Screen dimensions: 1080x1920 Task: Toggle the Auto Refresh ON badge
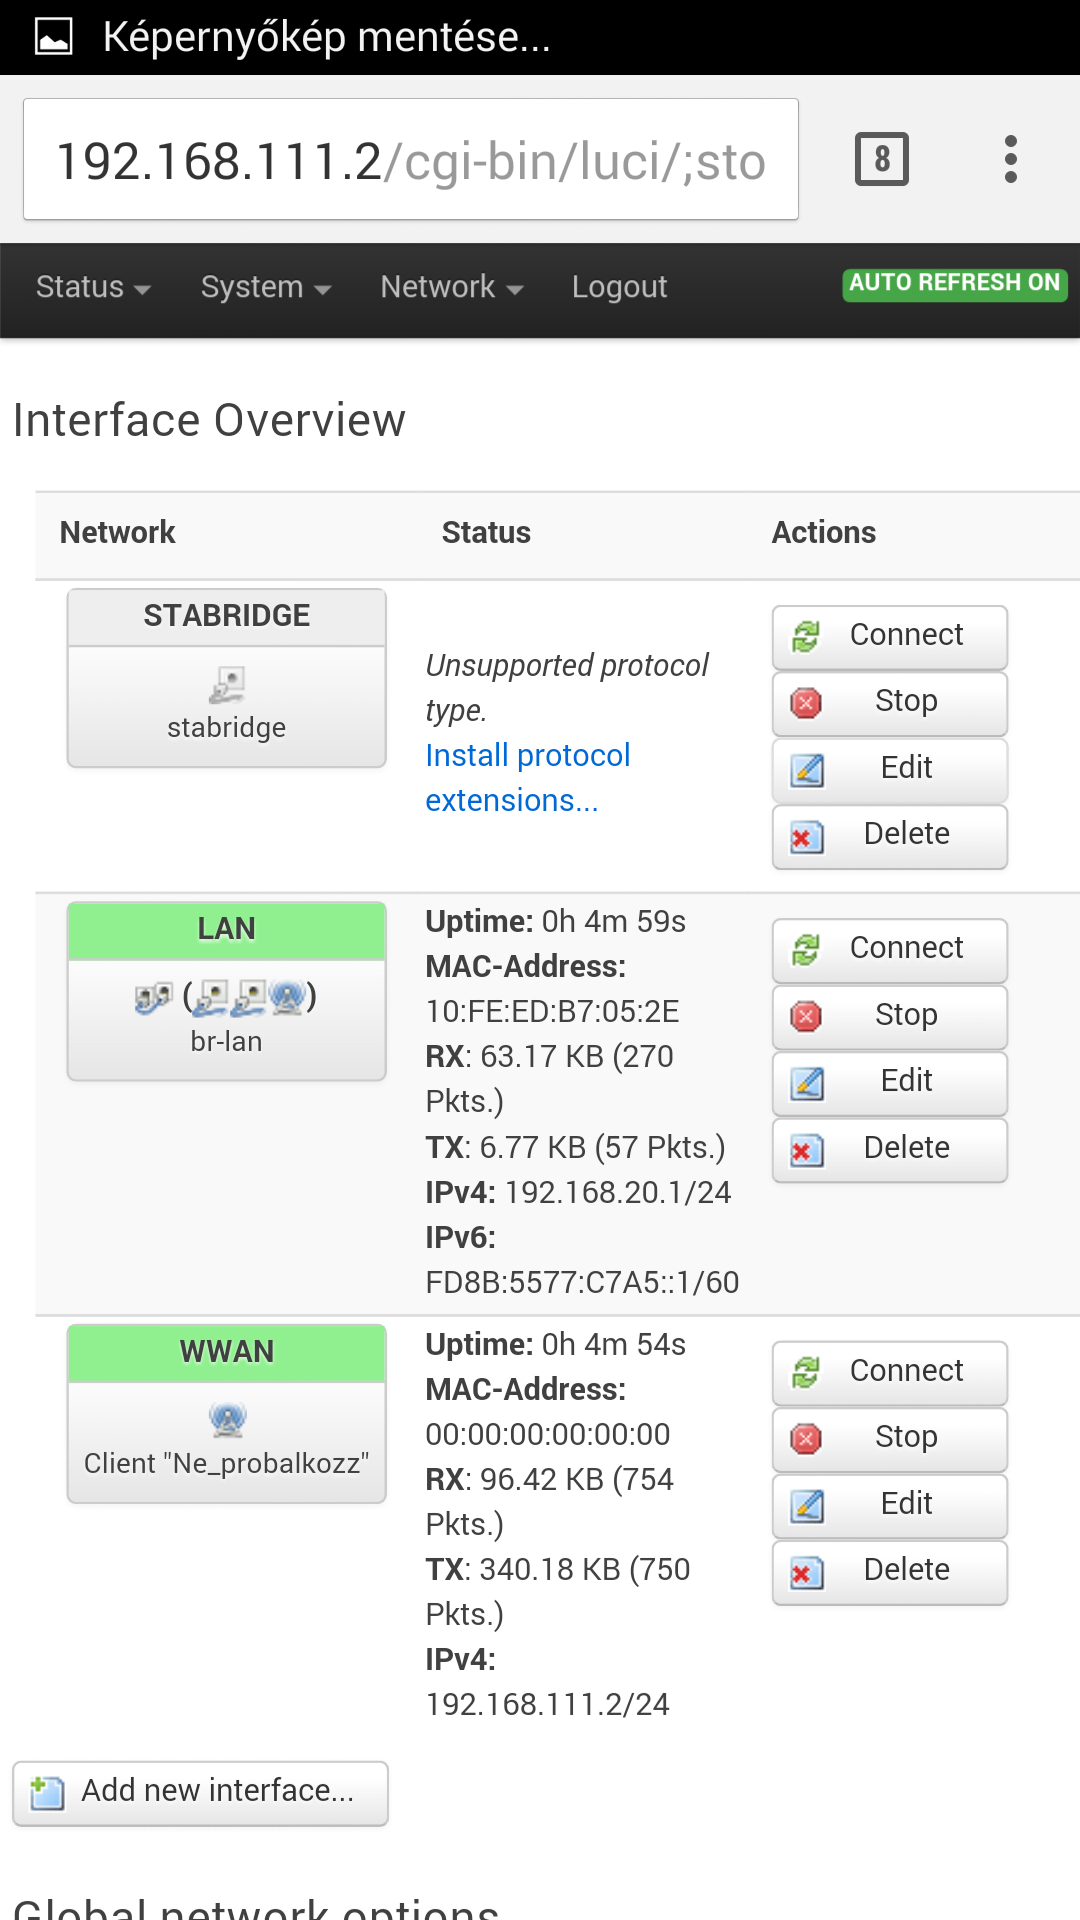pos(954,284)
